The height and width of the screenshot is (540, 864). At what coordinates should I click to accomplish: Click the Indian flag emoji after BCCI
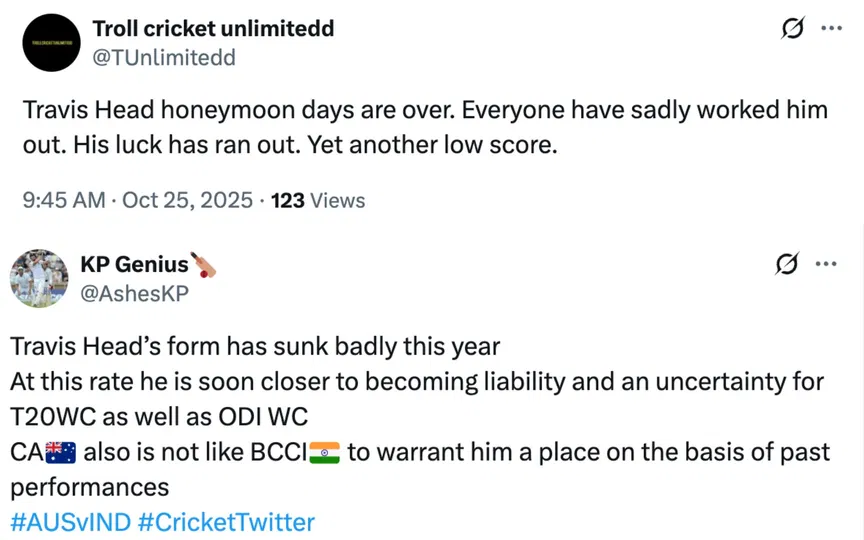pos(326,453)
